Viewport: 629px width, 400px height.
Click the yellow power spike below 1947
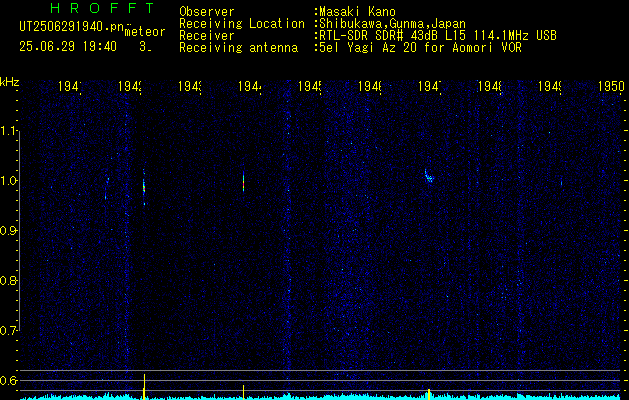pyautogui.click(x=429, y=394)
